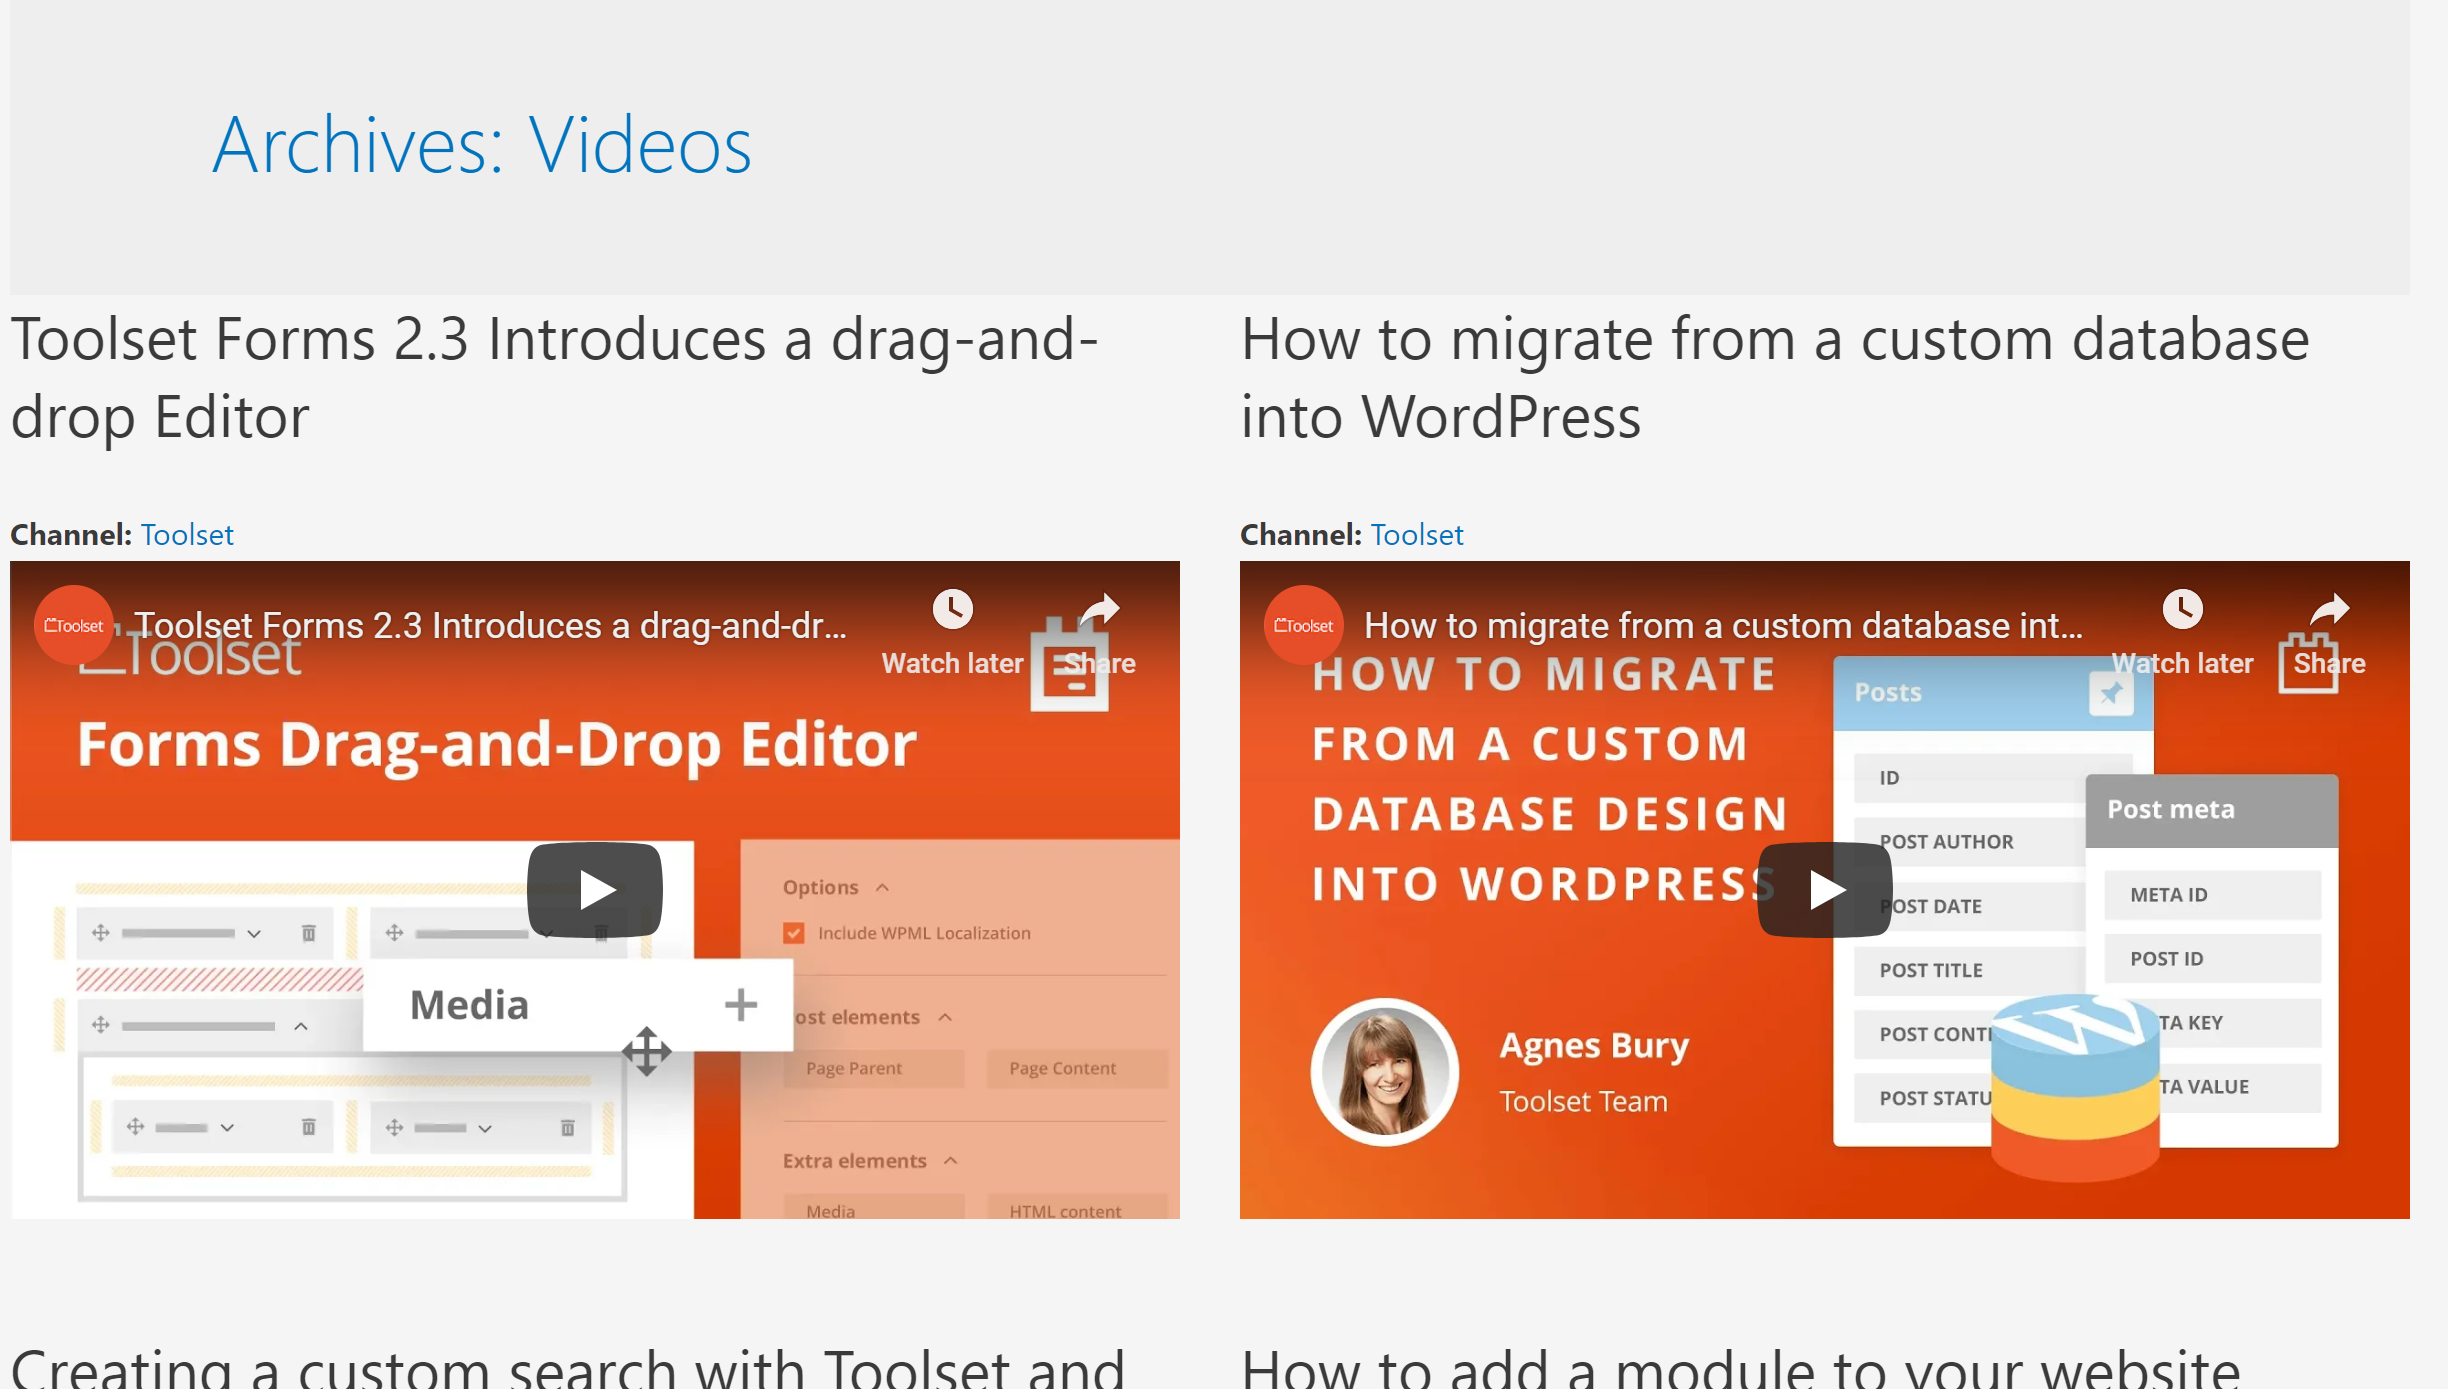Viewport: 2448px width, 1389px height.
Task: Click Agnes Bury portrait in video thumbnail
Action: 1385,1072
